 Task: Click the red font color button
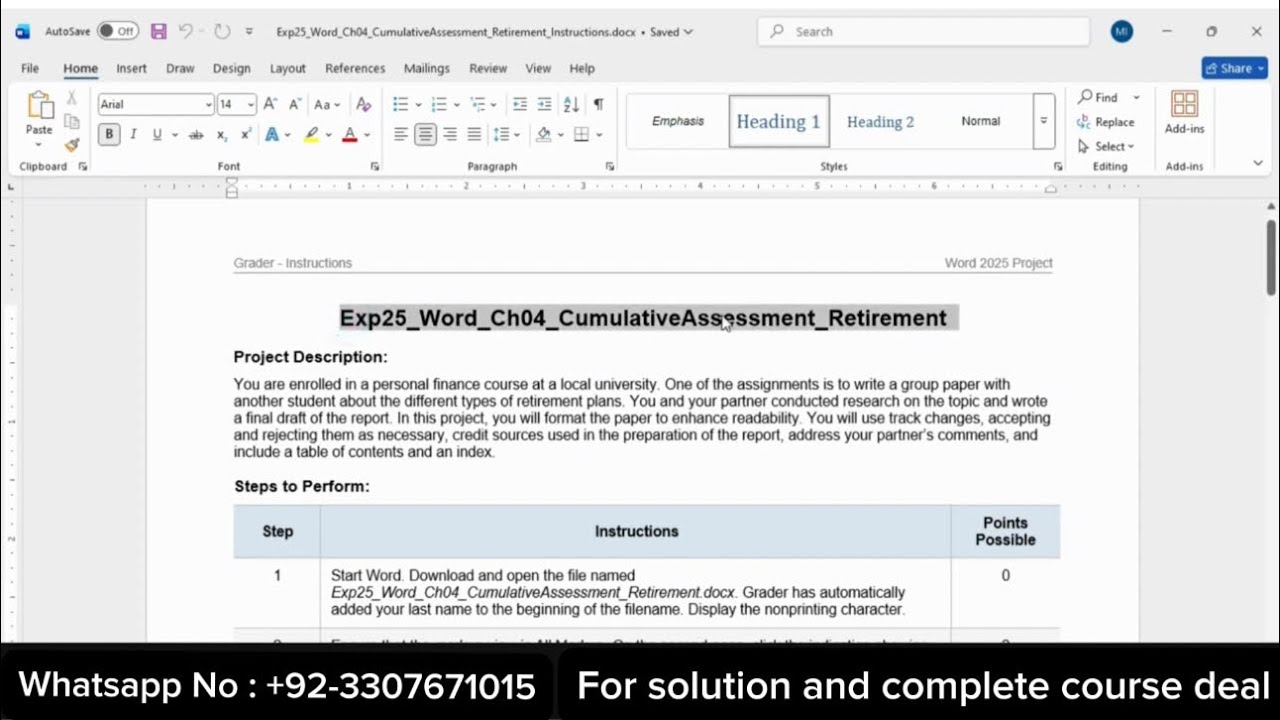(349, 134)
